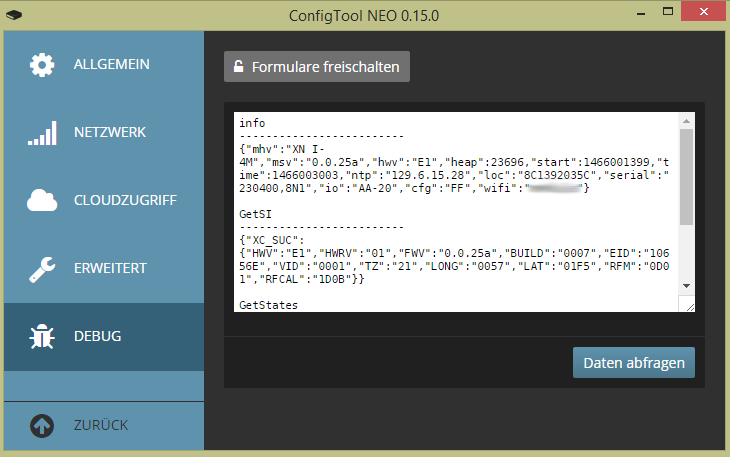Screen dimensions: 730x457
Task: Click the signal bars Netzwerk icon
Action: [x=42, y=133]
